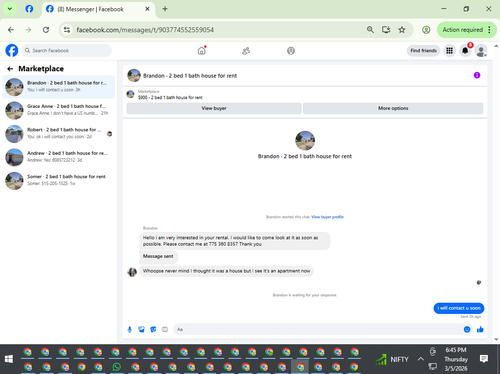The image size is (500, 374).
Task: Show hidden system tray icons
Action: point(421,359)
